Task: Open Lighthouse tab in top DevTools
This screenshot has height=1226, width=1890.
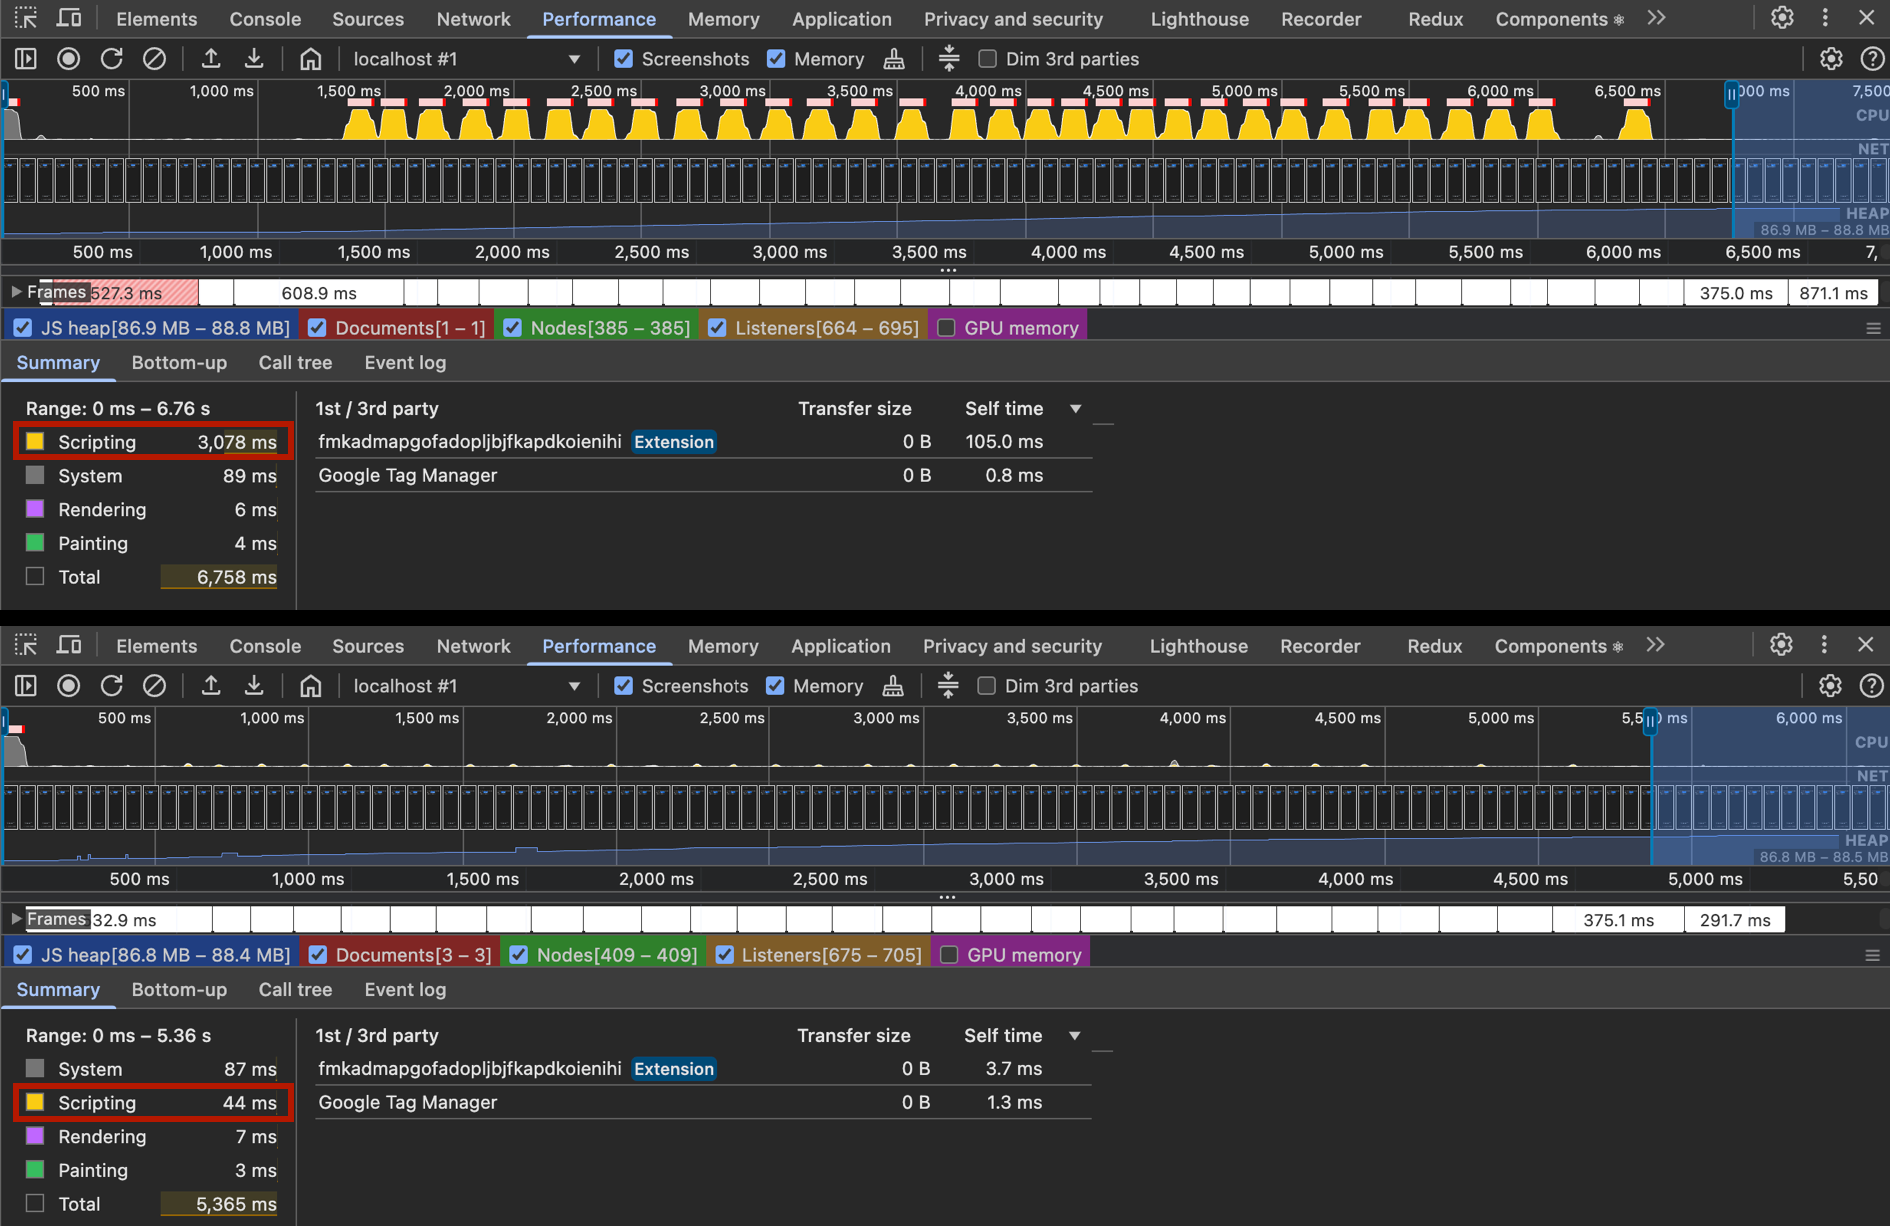Action: tap(1199, 19)
